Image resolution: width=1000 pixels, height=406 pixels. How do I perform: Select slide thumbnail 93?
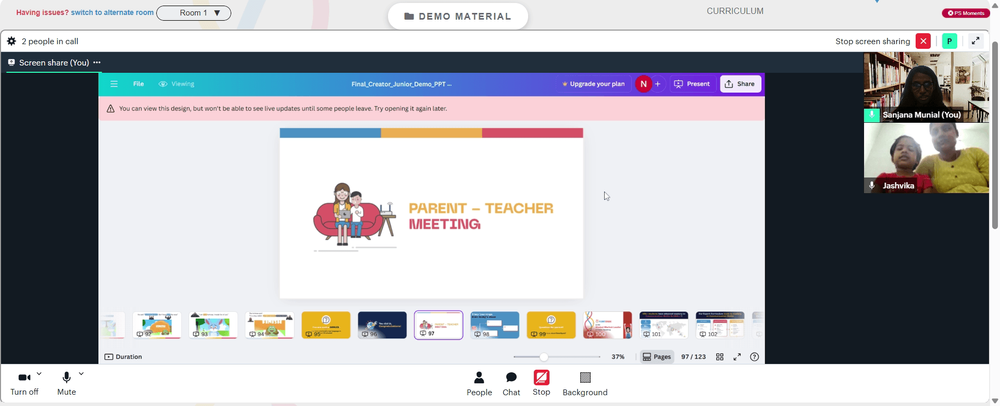pos(213,325)
